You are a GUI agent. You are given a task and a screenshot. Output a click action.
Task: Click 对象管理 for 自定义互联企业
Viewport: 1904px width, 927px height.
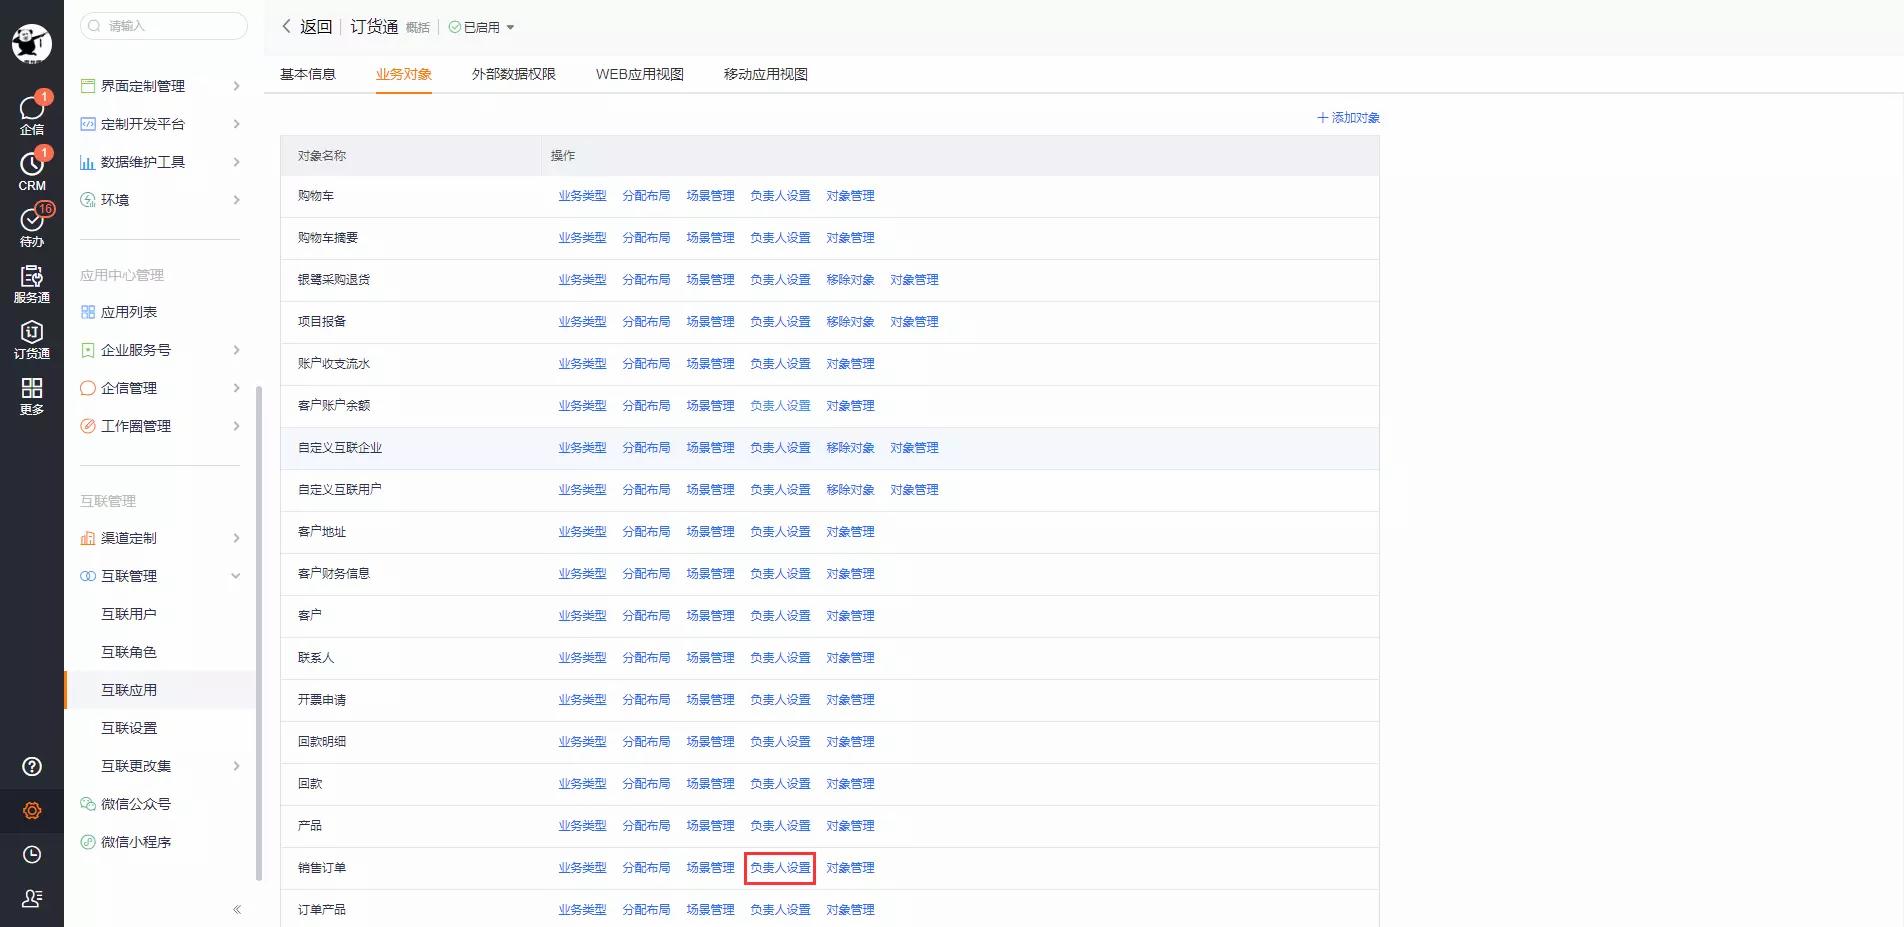coord(914,448)
